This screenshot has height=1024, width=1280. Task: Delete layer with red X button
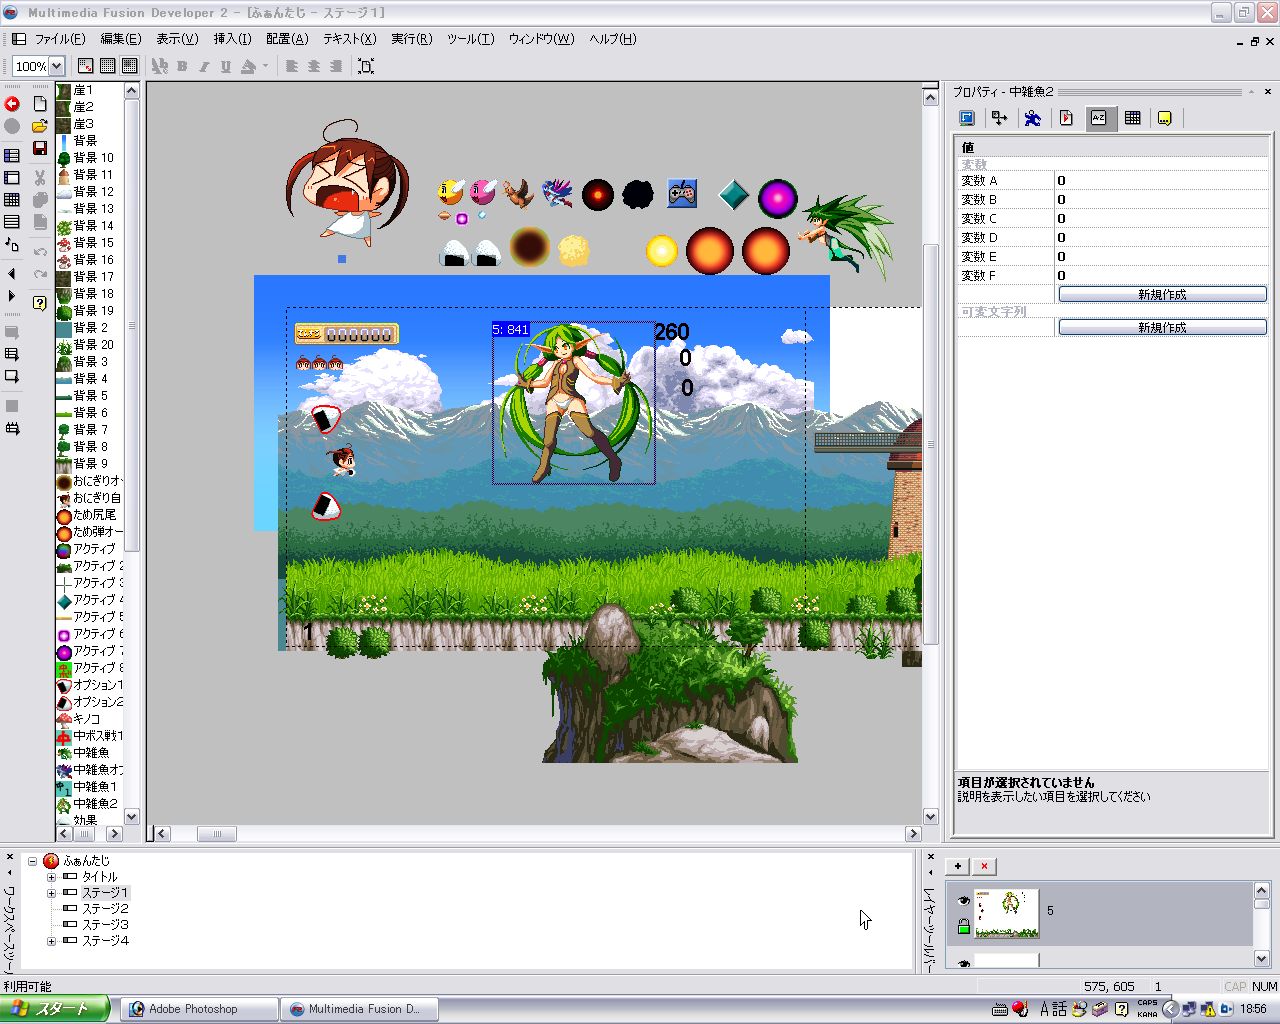(x=985, y=867)
